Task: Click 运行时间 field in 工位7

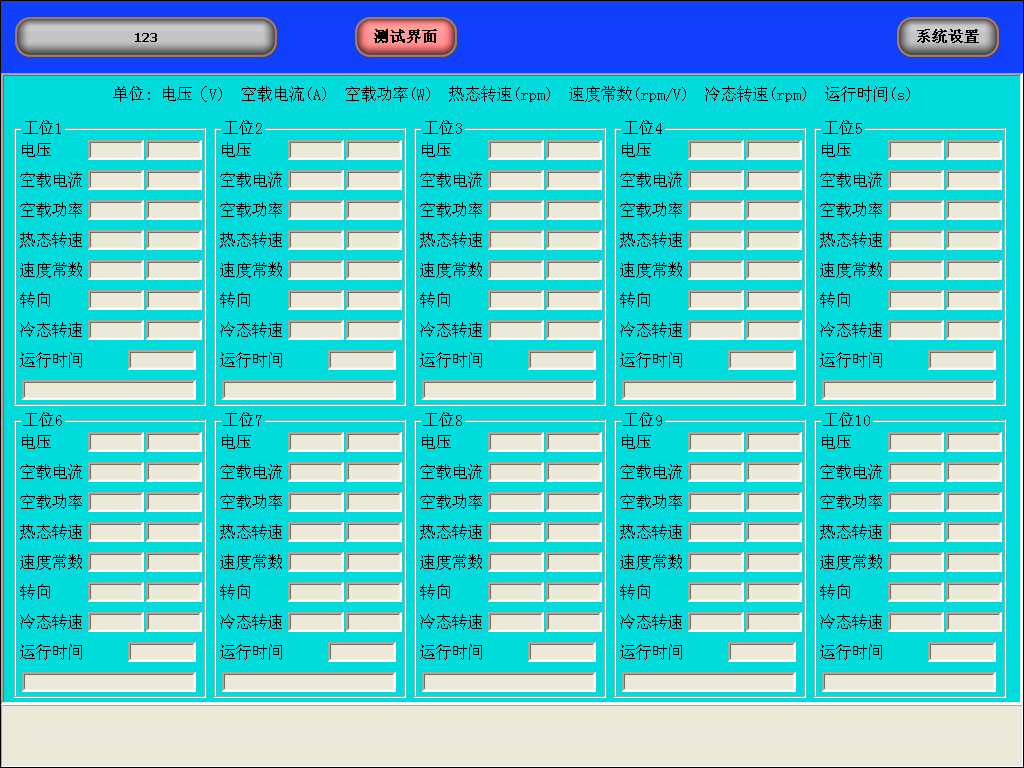Action: 362,652
